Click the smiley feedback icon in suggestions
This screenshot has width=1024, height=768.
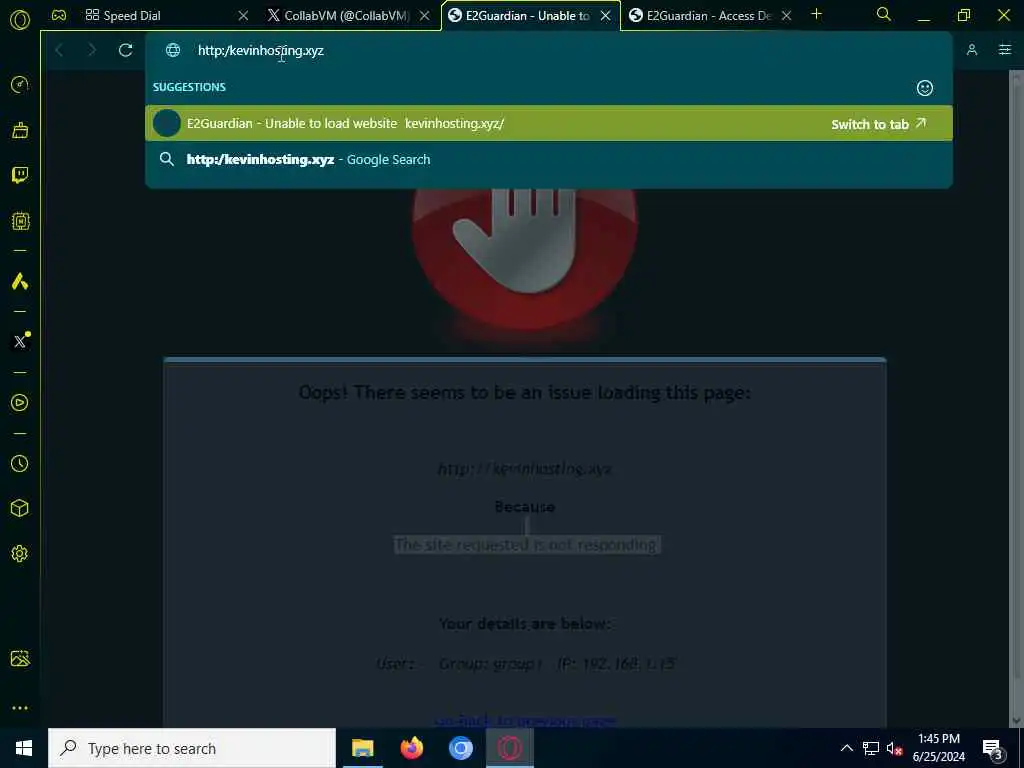point(925,88)
